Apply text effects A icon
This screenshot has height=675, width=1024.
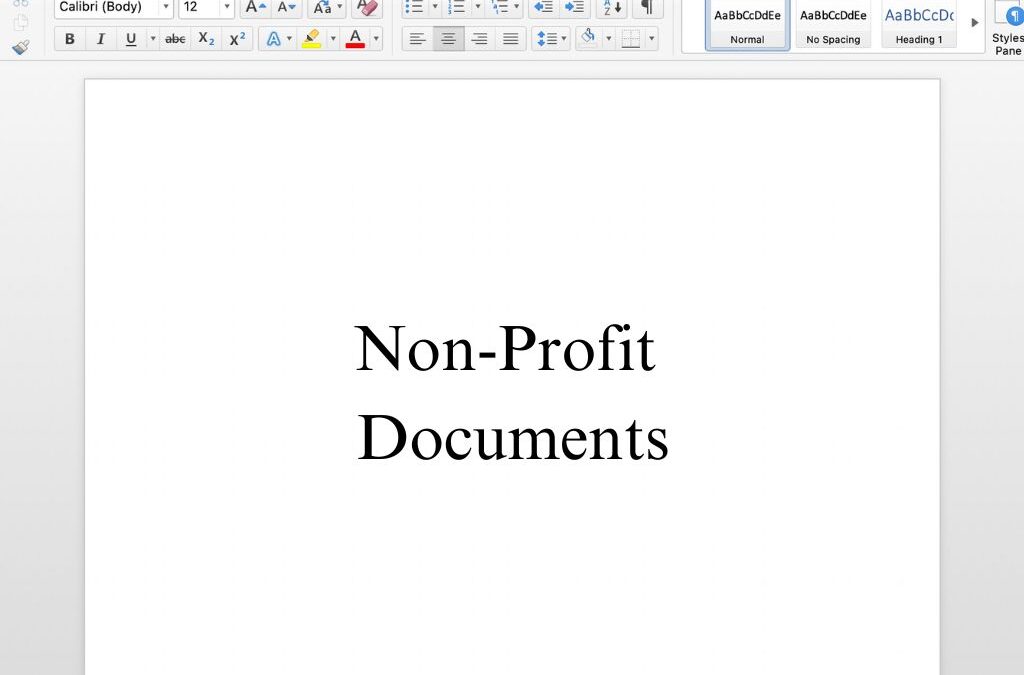(274, 39)
